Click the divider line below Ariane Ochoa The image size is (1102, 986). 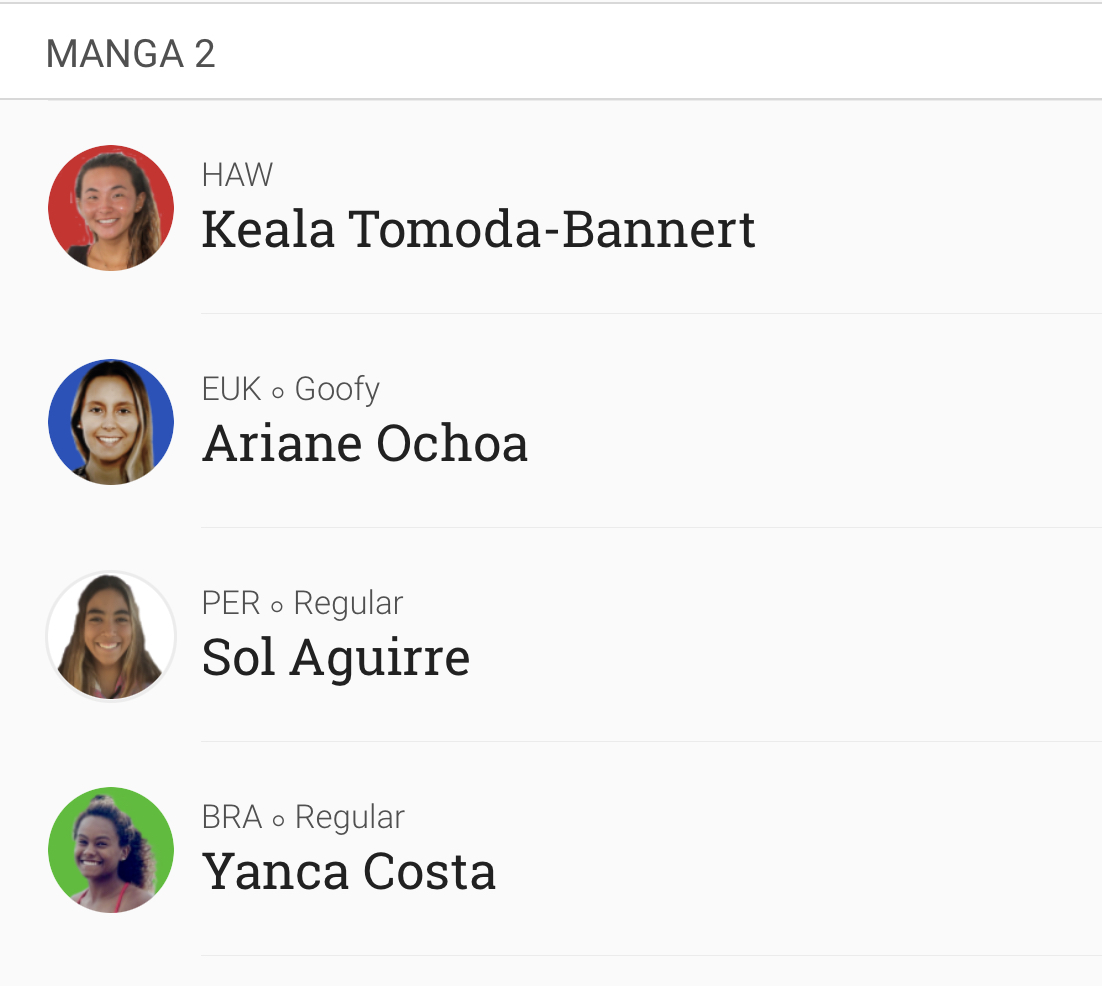pos(651,527)
